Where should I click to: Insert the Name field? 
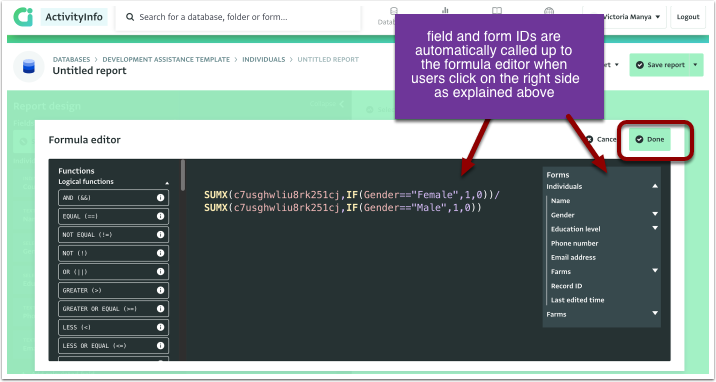coord(560,201)
